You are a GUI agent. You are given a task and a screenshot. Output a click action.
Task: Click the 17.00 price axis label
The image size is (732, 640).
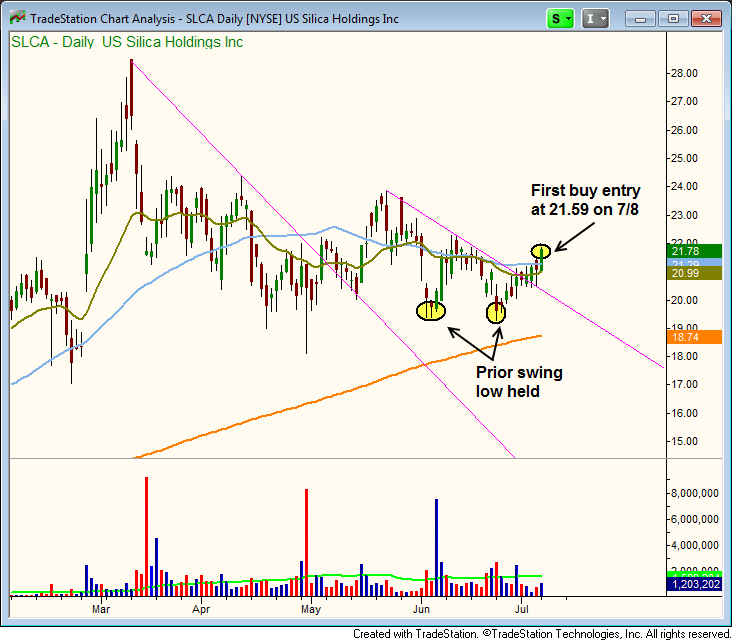684,384
